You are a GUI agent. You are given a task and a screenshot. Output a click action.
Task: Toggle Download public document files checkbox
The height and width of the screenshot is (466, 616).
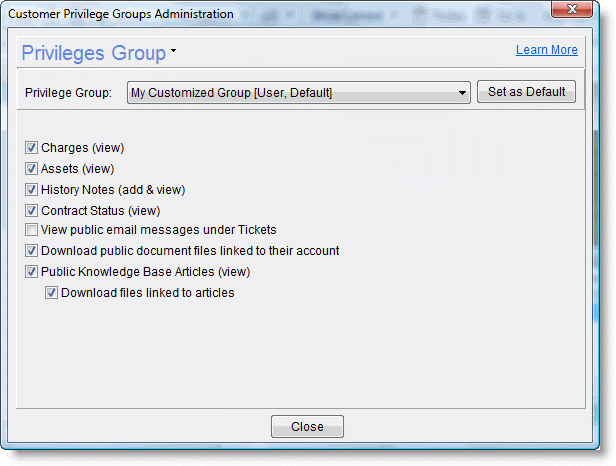(x=31, y=251)
